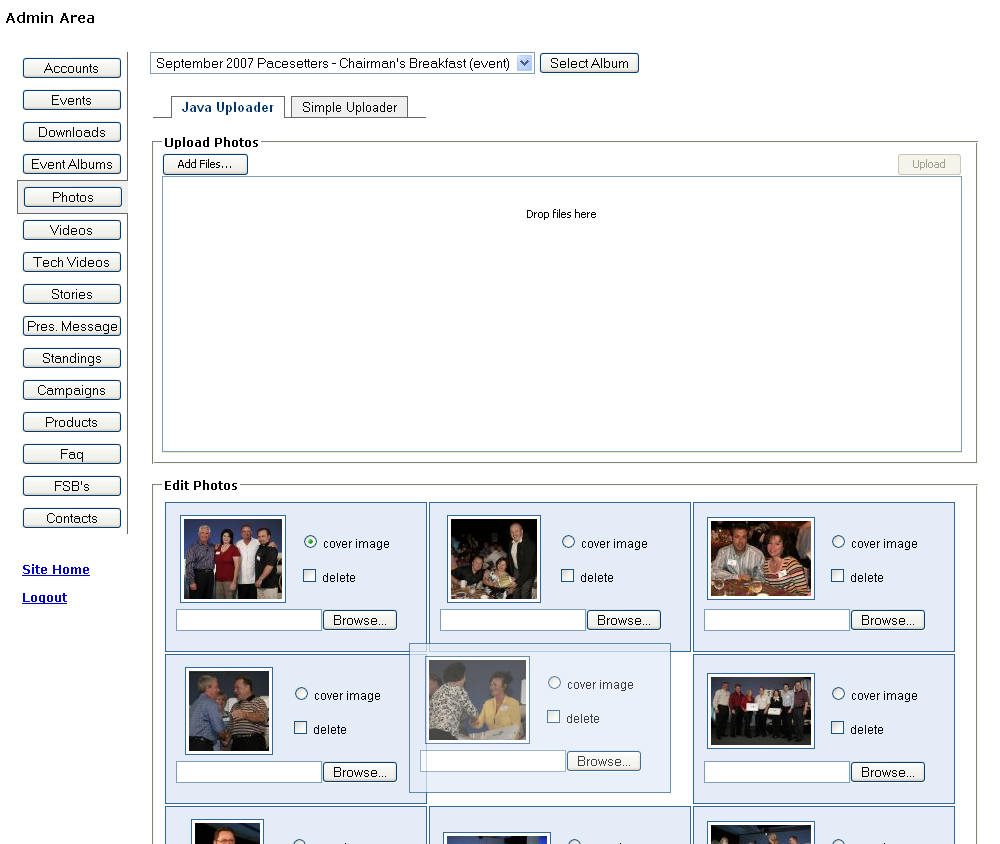This screenshot has height=844, width=1000.
Task: Select cover image radio for third photo
Action: point(838,542)
